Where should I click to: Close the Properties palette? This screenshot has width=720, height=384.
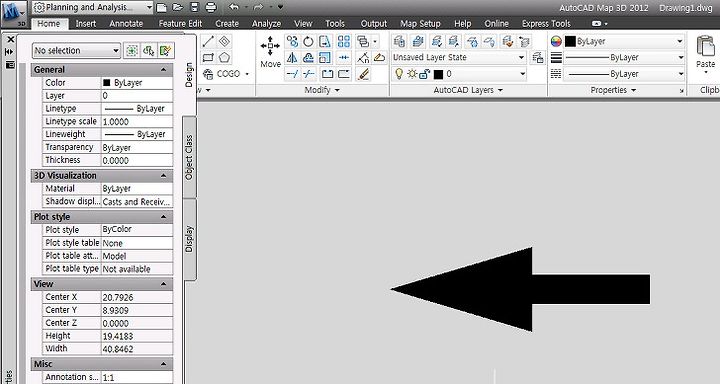coord(10,40)
